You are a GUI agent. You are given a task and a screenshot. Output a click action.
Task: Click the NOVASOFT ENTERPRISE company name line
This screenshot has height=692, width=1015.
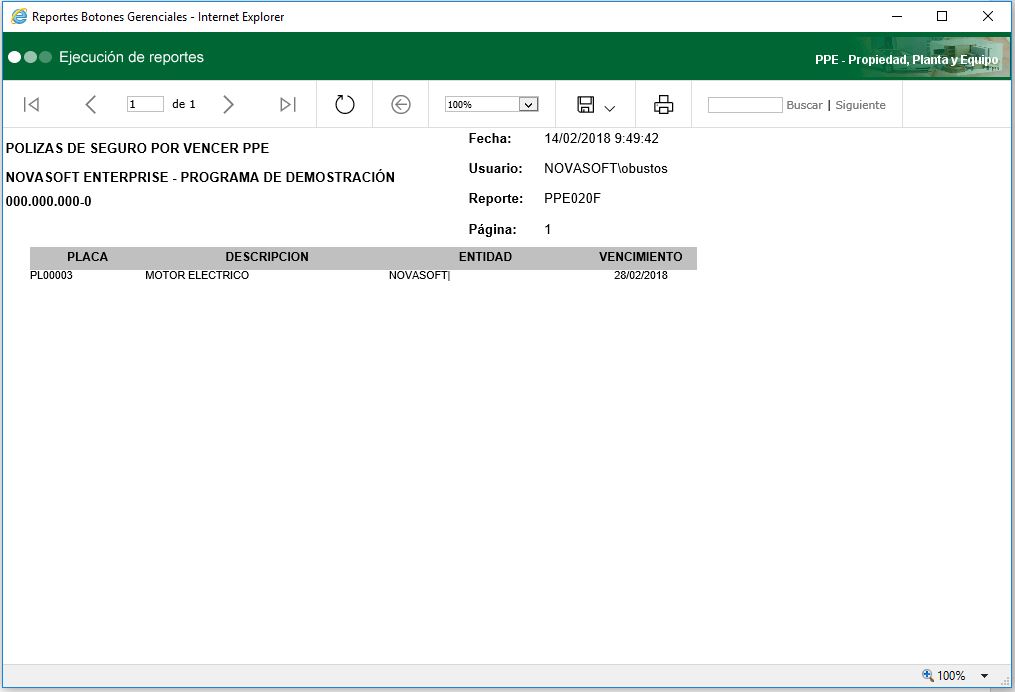[x=200, y=177]
